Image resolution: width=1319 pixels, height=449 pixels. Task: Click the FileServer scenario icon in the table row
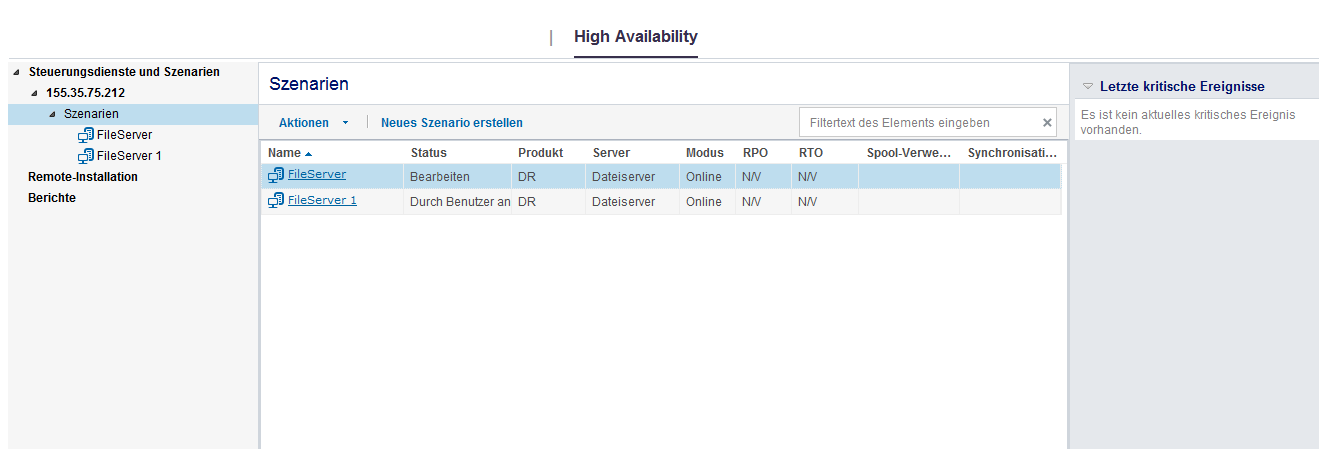(x=276, y=175)
